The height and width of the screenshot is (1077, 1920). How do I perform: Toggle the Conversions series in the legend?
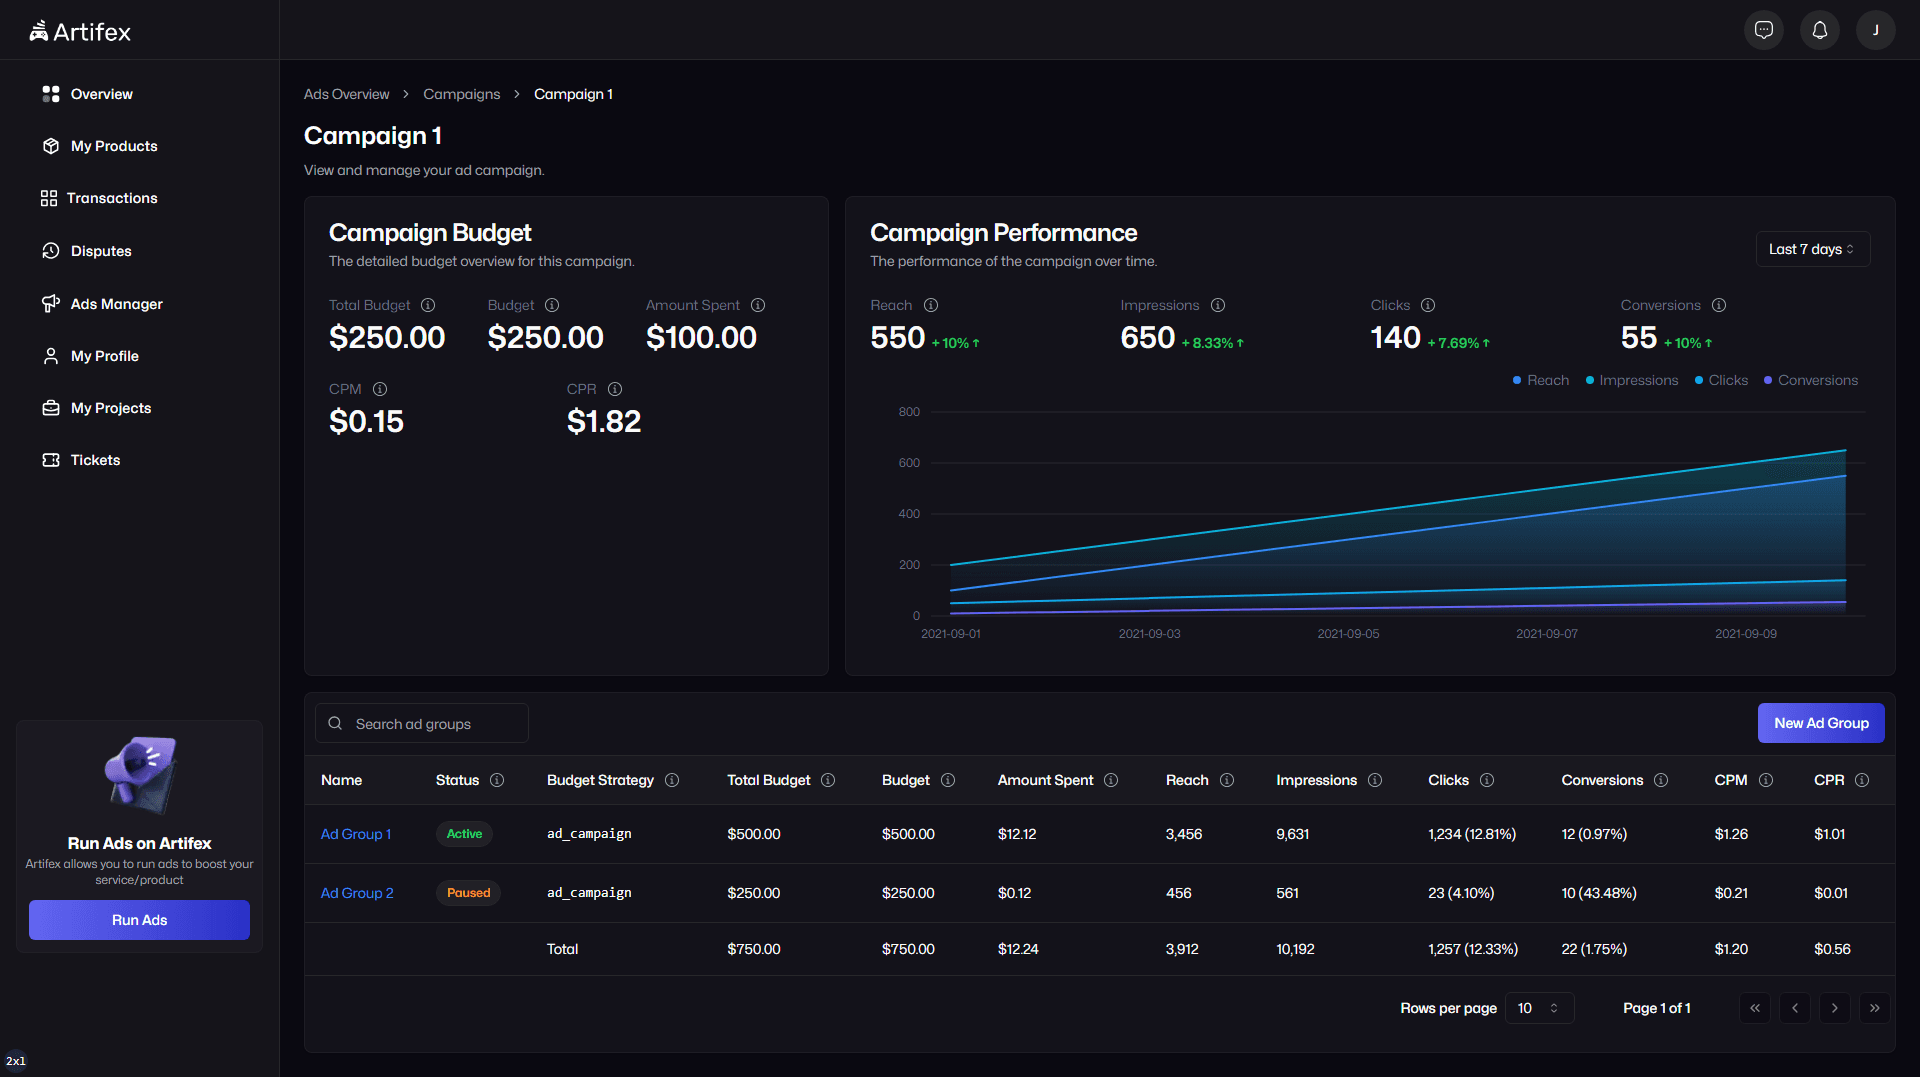(1810, 380)
